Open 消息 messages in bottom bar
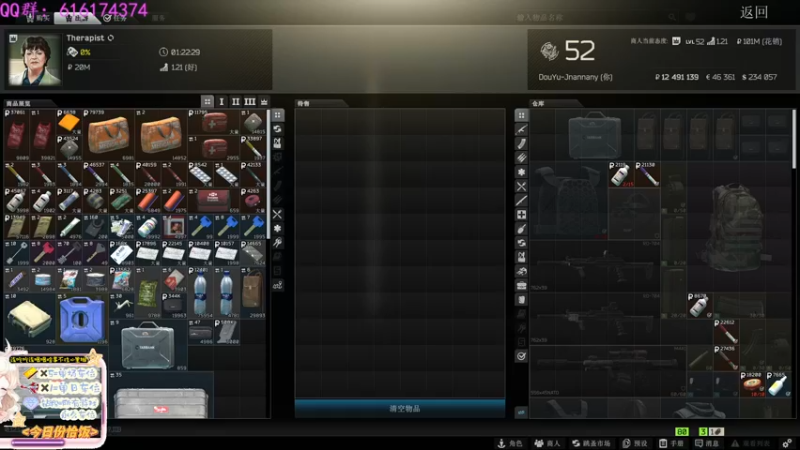 (x=708, y=443)
